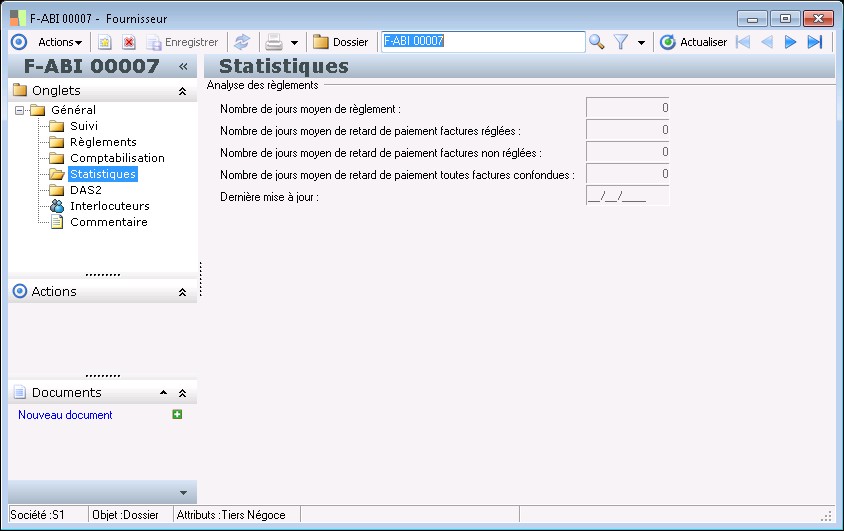This screenshot has width=844, height=531.
Task: Click the Documents panel up arrow
Action: pyautogui.click(x=164, y=393)
